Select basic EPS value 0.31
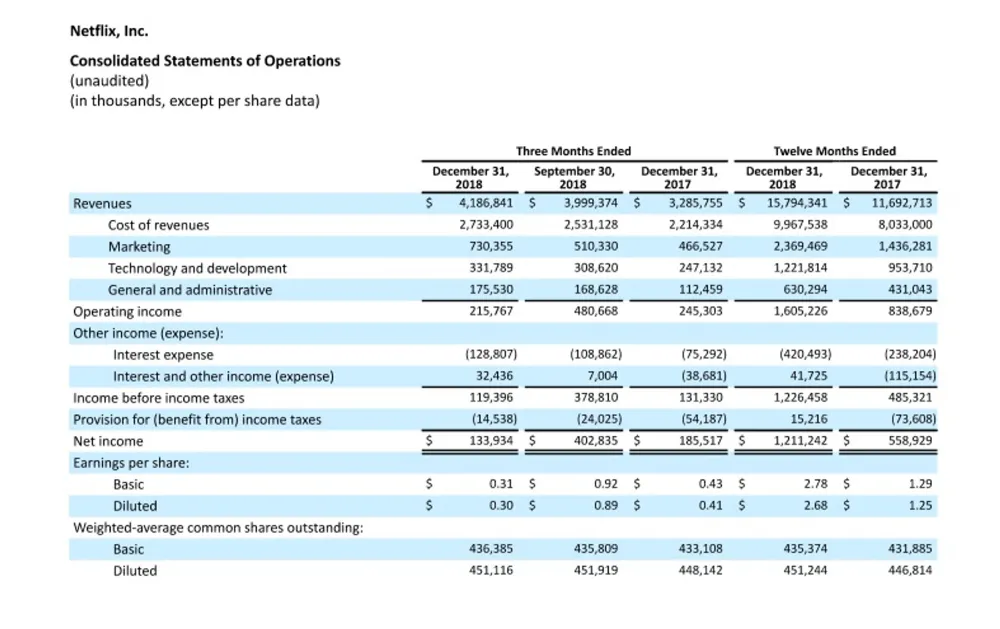This screenshot has height=629, width=1000. point(501,484)
